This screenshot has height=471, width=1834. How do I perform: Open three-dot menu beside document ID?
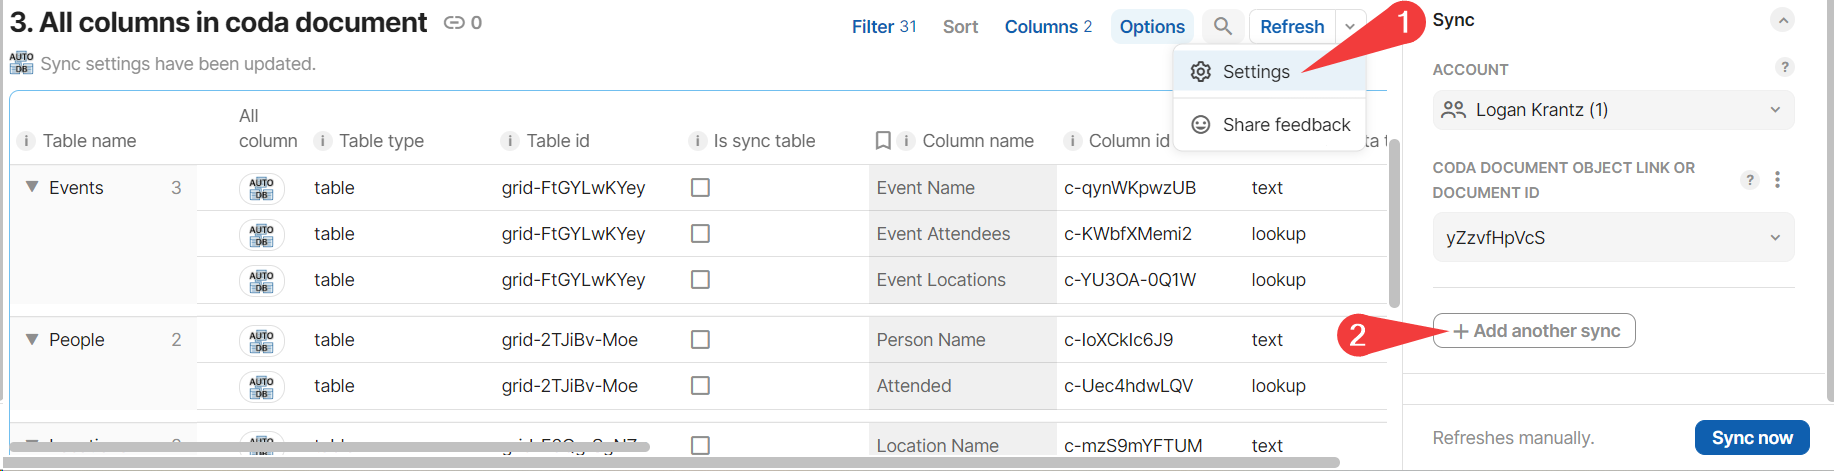pos(1777,180)
